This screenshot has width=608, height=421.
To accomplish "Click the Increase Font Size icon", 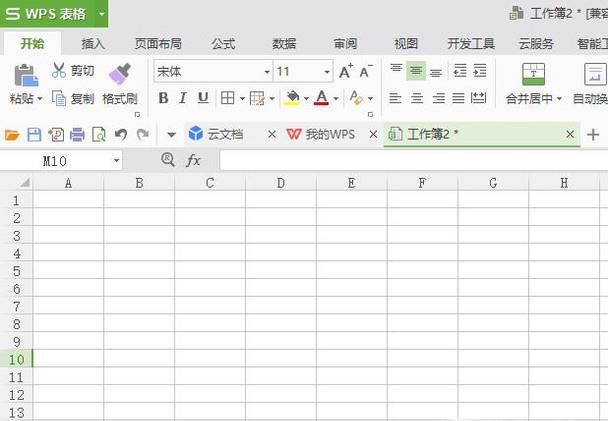I will [346, 71].
